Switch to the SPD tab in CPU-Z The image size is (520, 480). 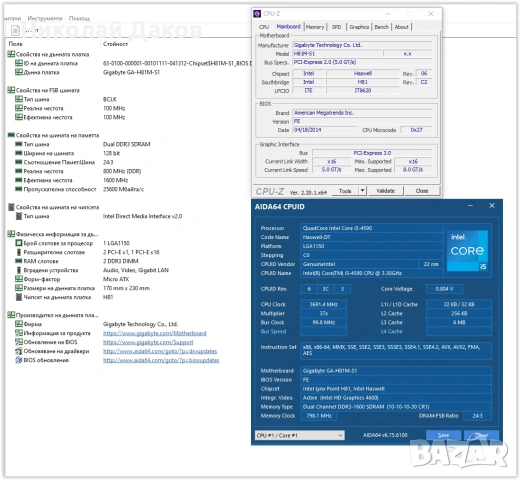[336, 27]
